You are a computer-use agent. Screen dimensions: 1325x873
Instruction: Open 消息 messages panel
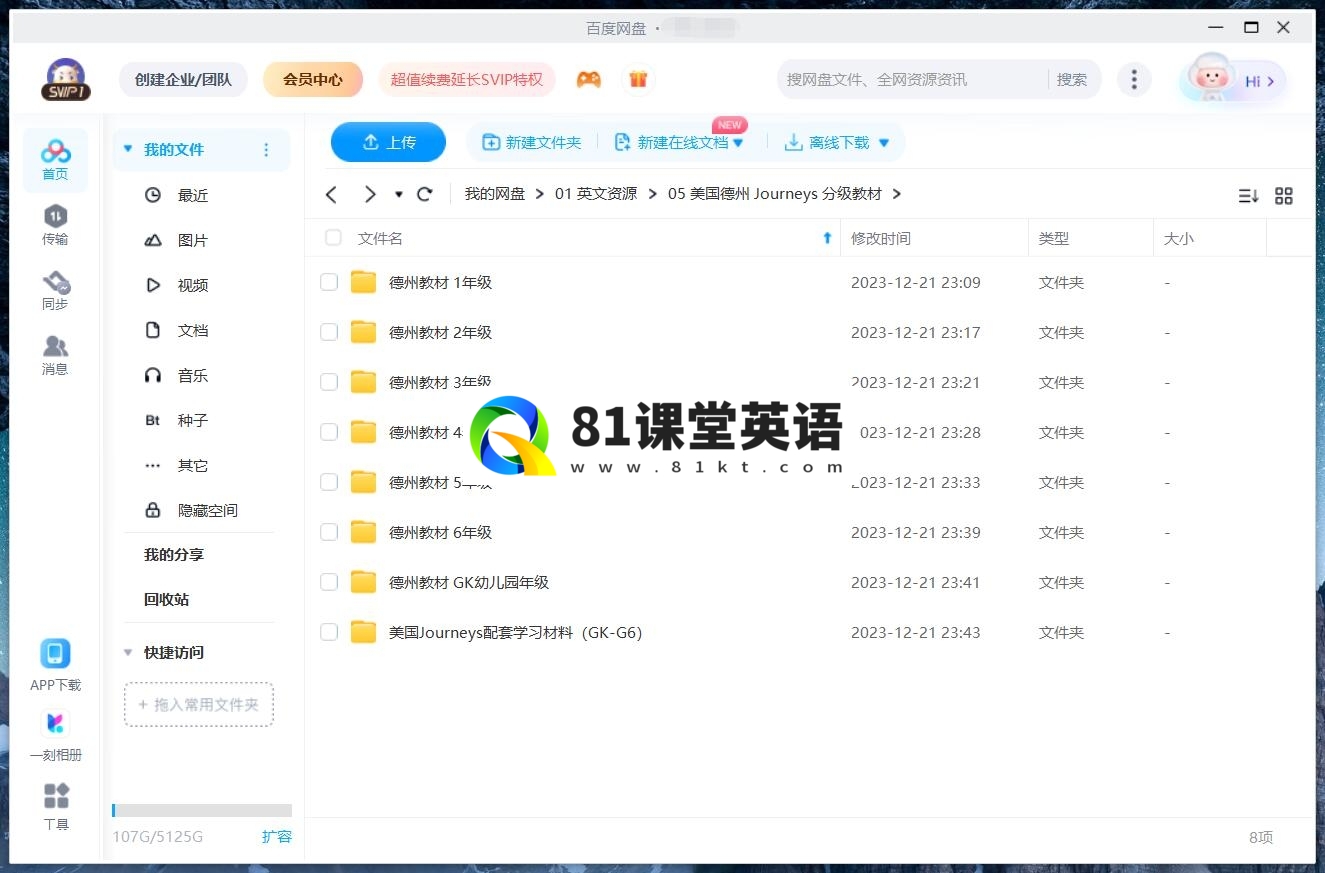coord(55,355)
